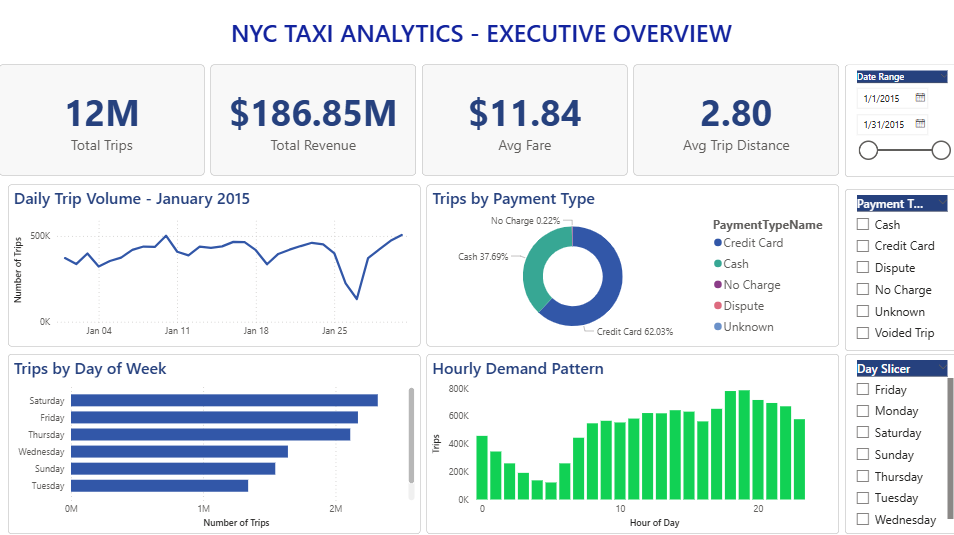Enable the Dispute payment filter checkbox
Screen dimensions: 954x535
pos(863,267)
